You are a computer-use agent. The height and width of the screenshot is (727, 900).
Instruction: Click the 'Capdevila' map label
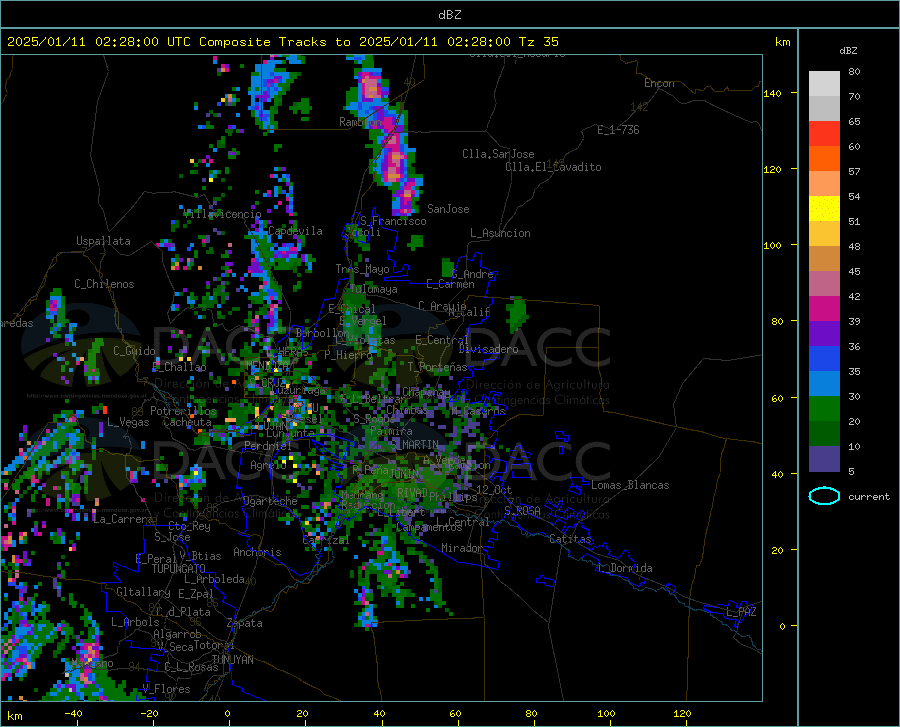[x=295, y=231]
